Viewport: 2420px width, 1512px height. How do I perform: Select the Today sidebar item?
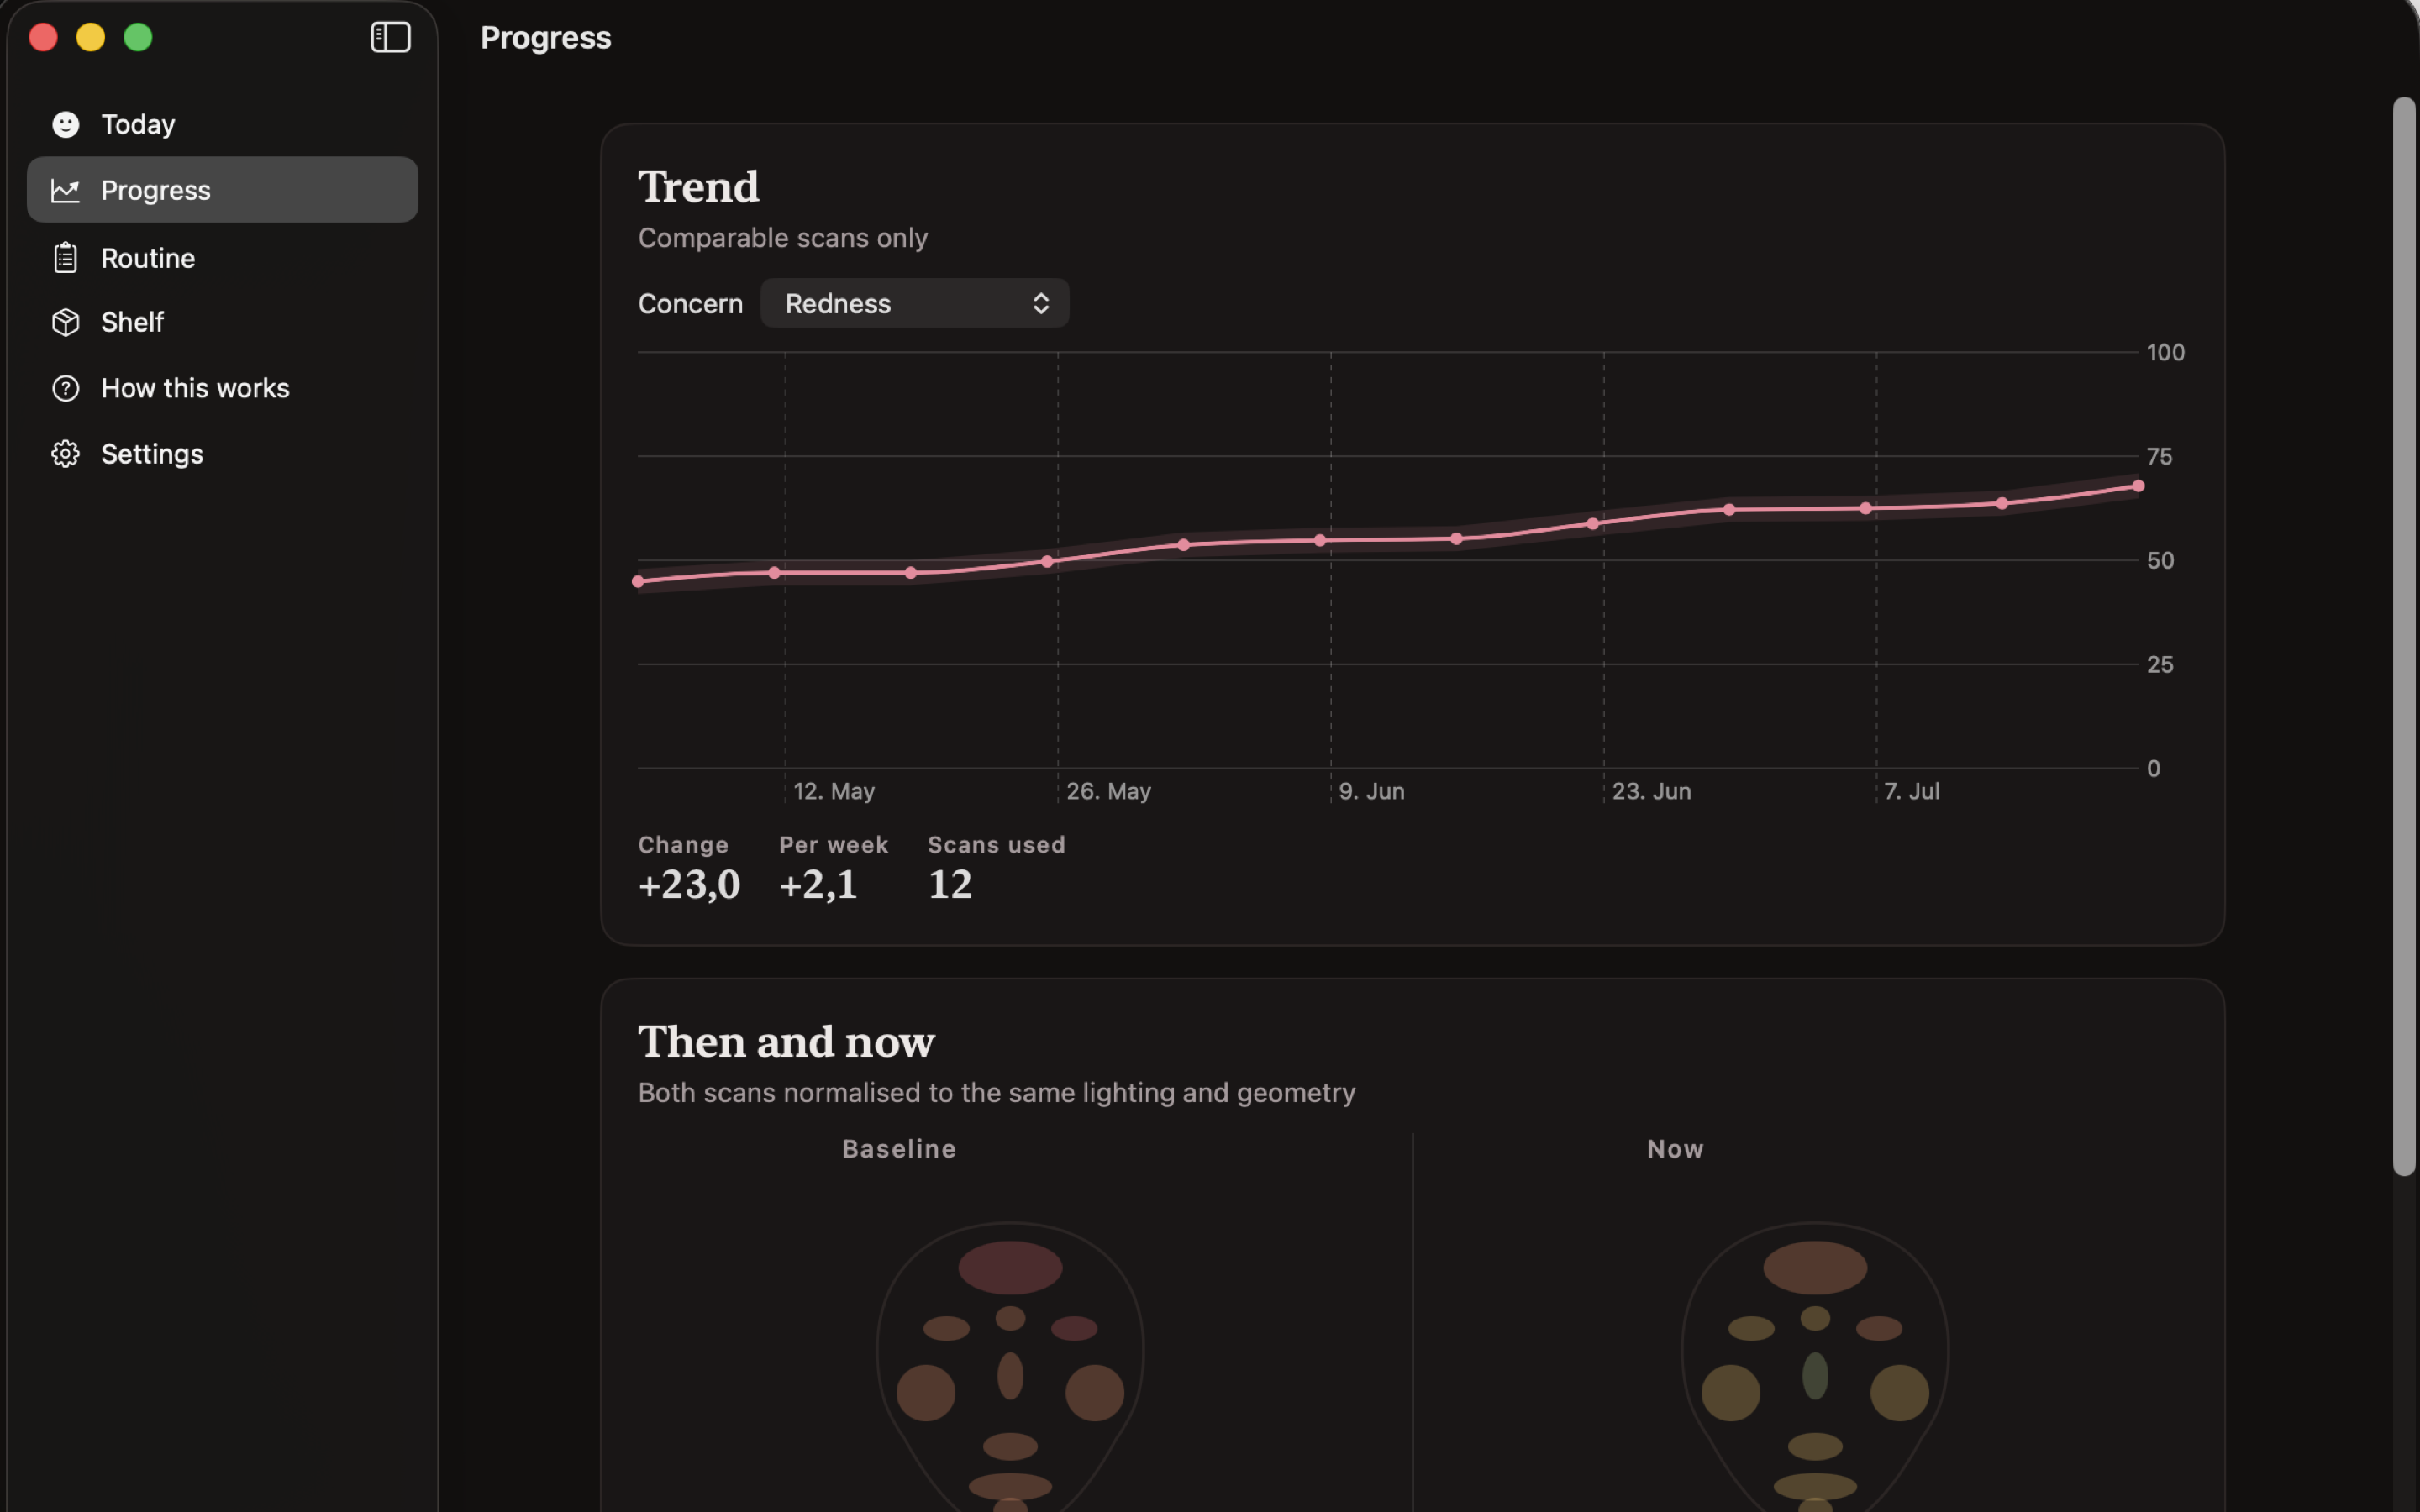pyautogui.click(x=222, y=124)
